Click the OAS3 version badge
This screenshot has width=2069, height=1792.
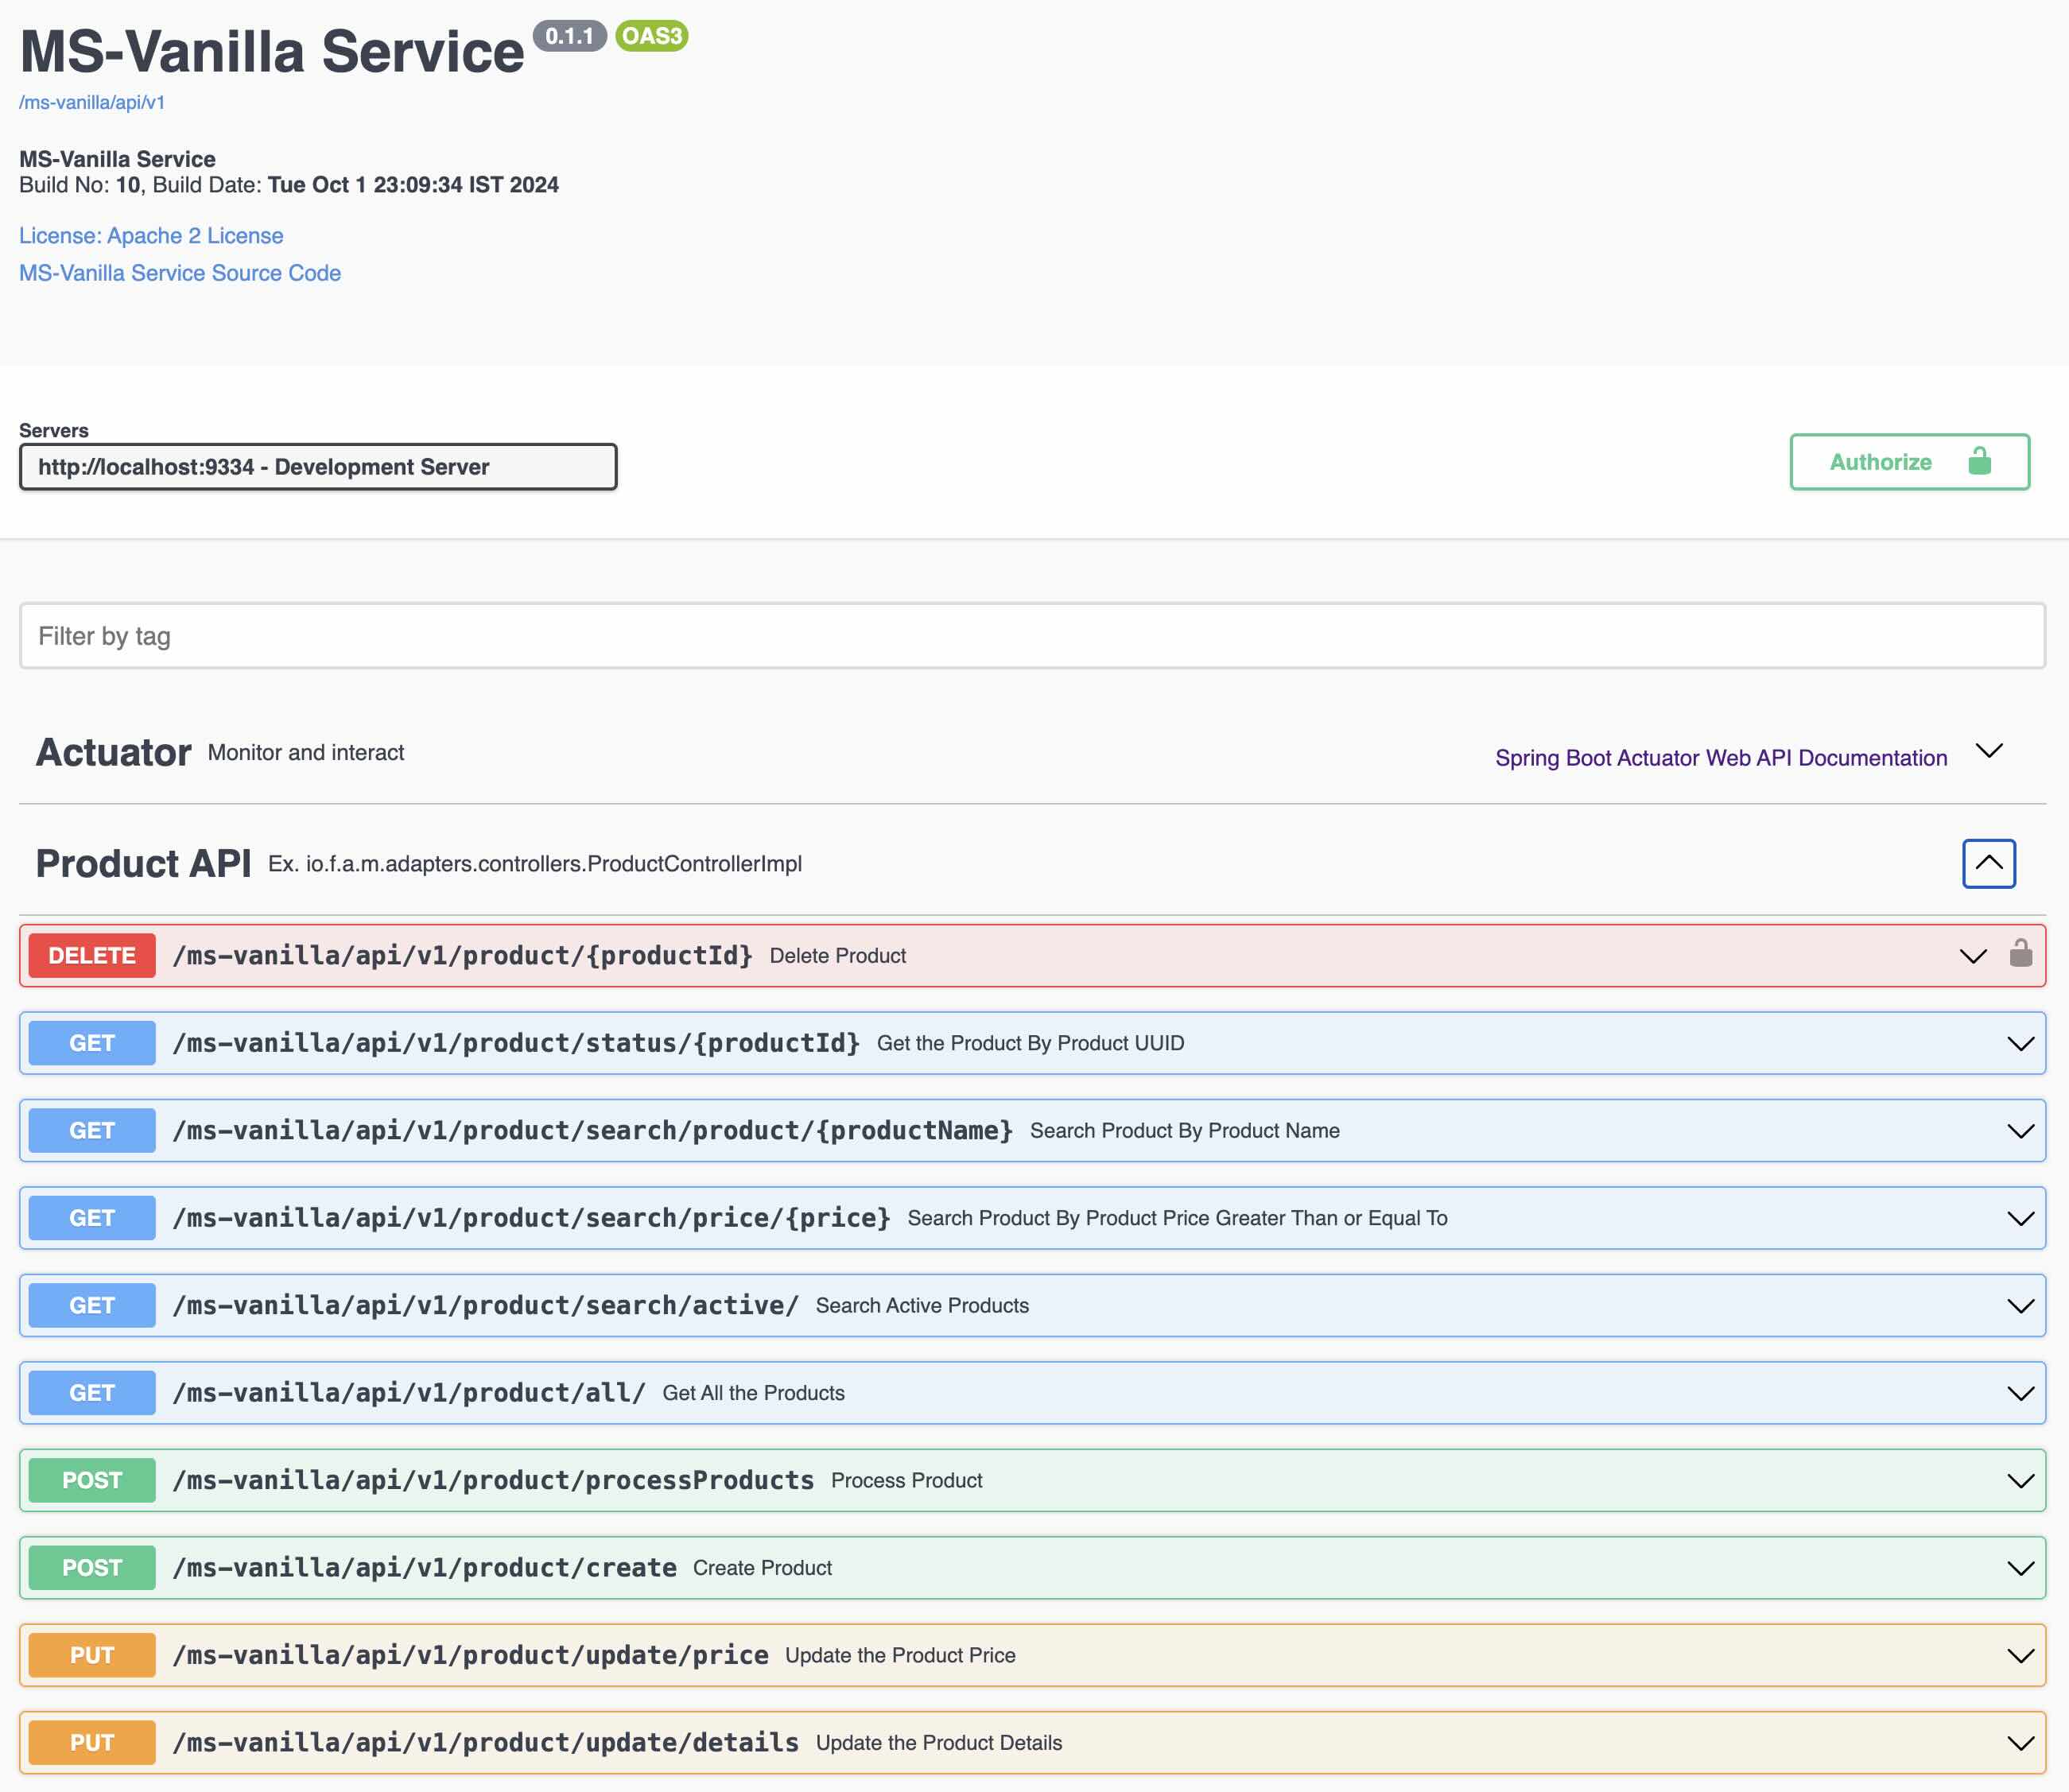(651, 36)
